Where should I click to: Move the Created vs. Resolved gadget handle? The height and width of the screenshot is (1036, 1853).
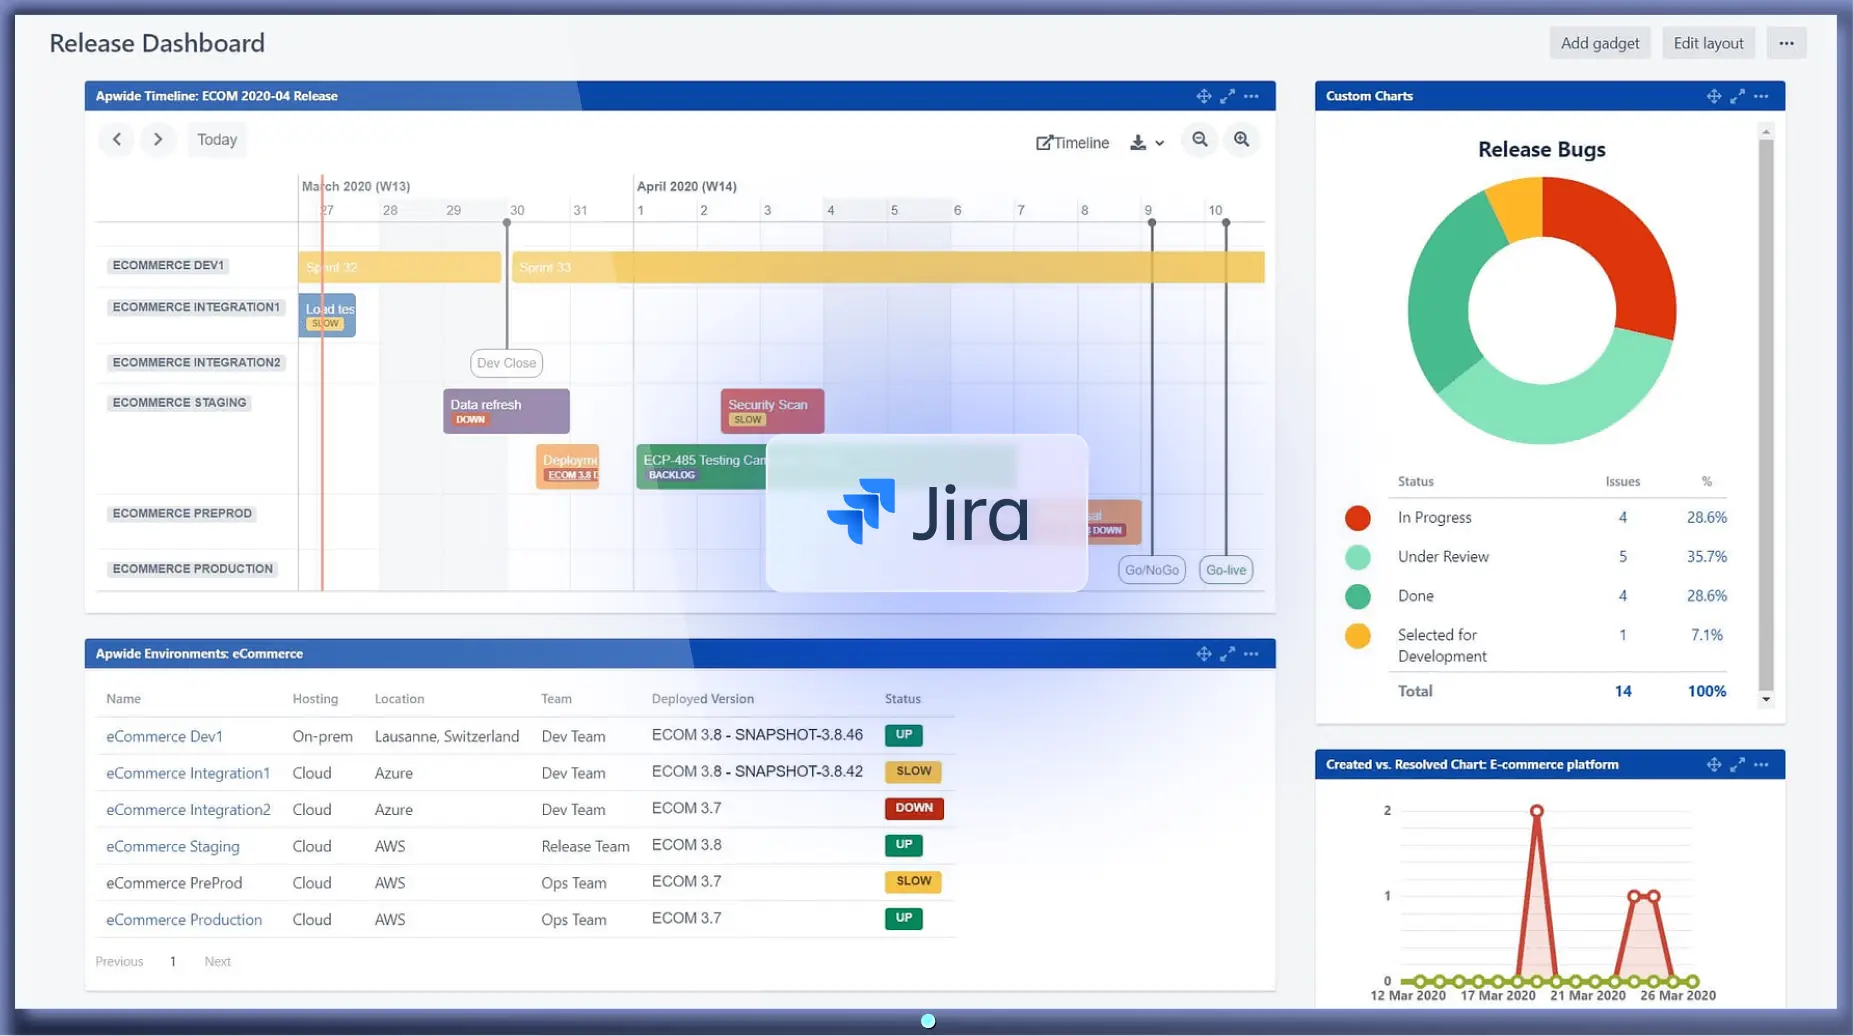tap(1714, 765)
